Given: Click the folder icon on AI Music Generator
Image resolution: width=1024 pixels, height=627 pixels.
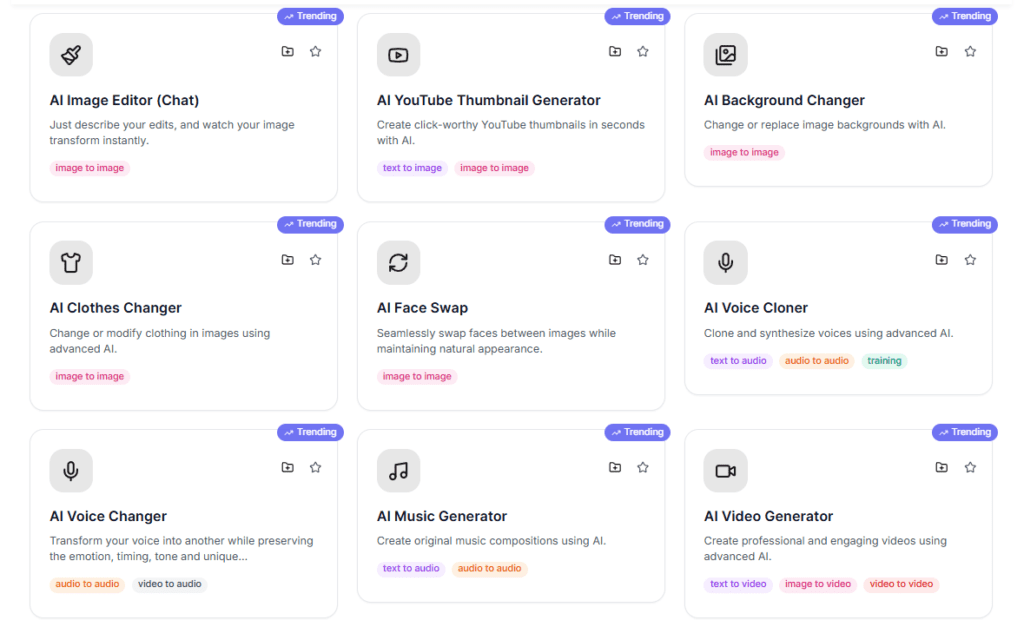Looking at the screenshot, I should 614,467.
